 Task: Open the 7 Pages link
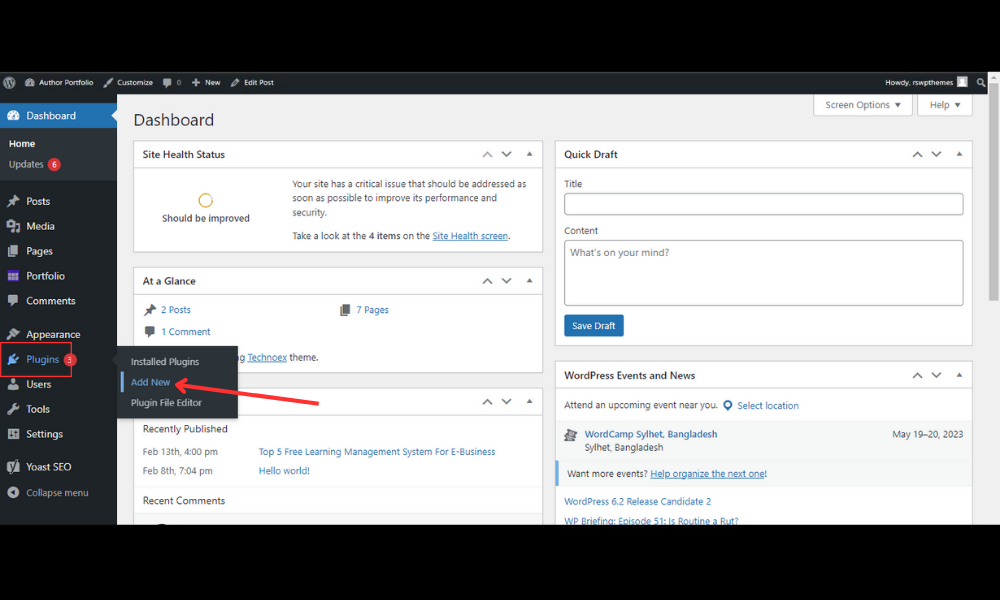[x=372, y=310]
